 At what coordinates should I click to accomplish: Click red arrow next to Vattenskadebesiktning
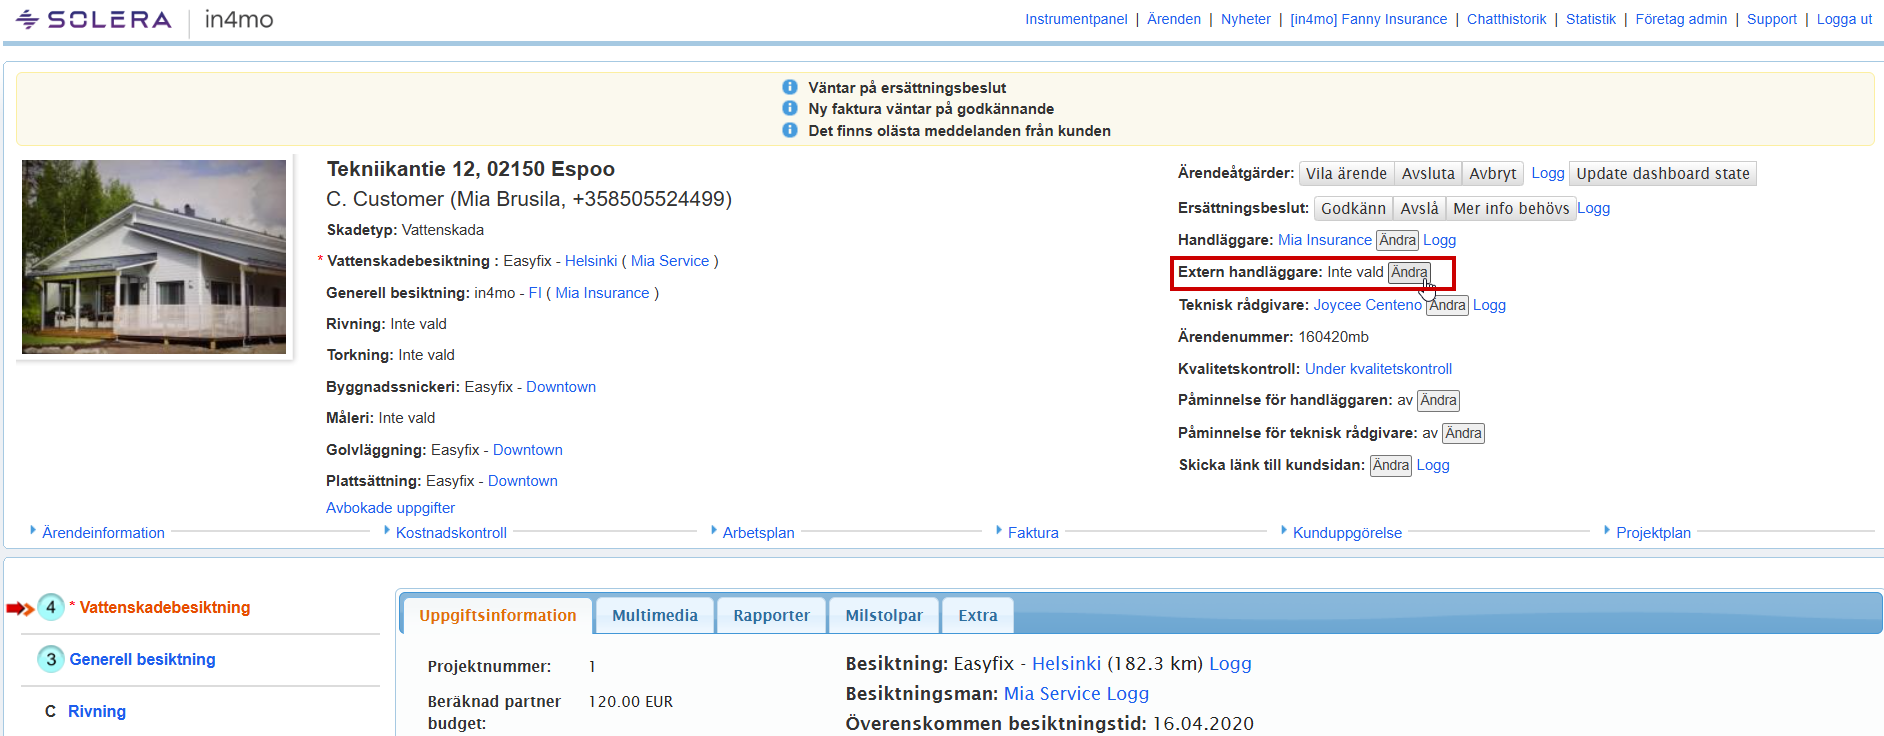pos(20,608)
